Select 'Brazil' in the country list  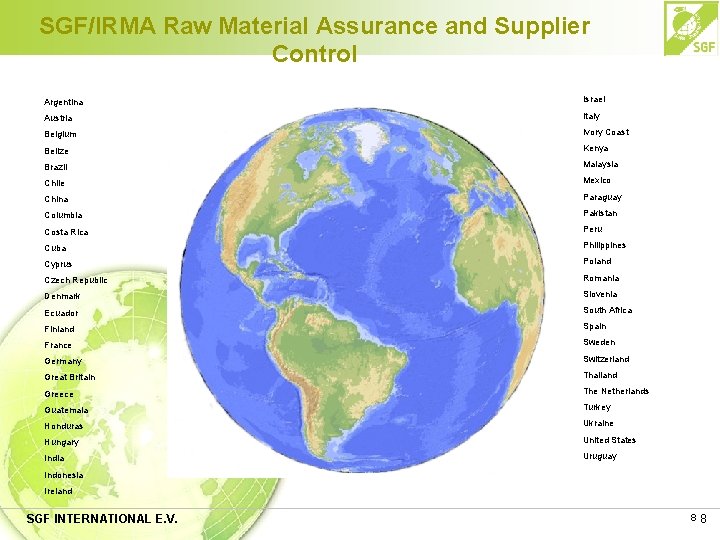coord(56,167)
